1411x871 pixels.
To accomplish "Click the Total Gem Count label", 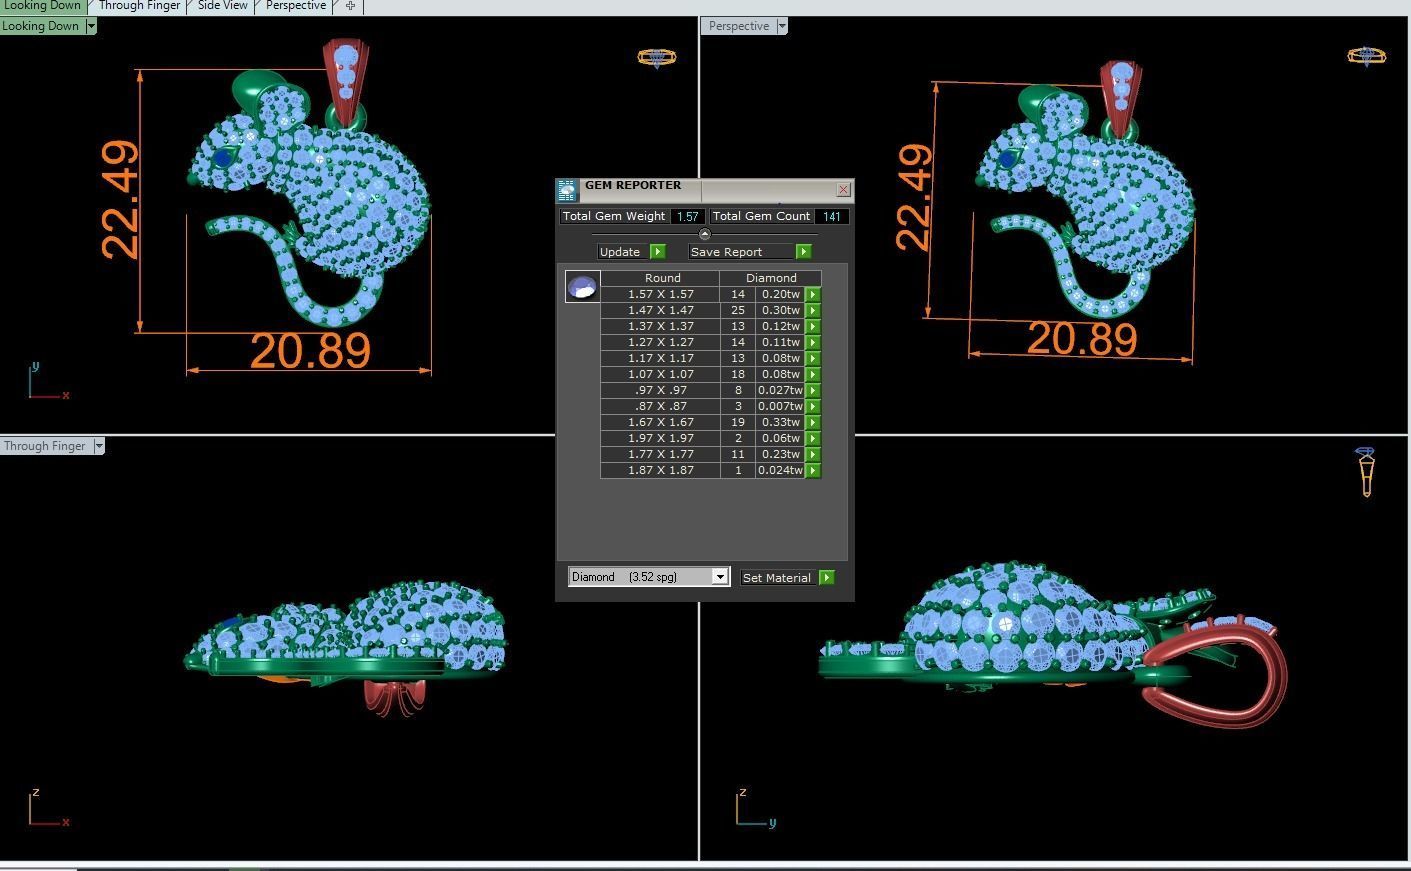I will tap(762, 216).
